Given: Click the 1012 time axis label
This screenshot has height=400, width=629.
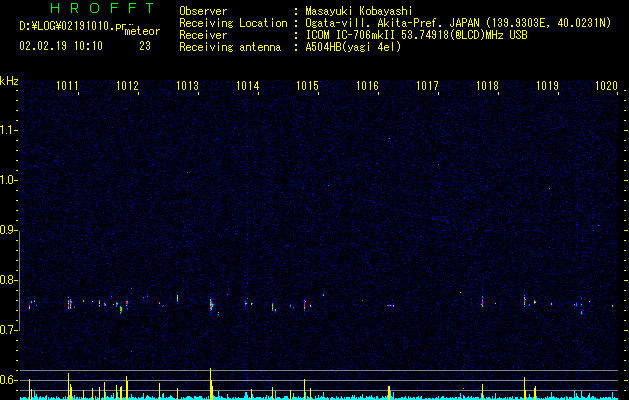Looking at the screenshot, I should click(127, 86).
